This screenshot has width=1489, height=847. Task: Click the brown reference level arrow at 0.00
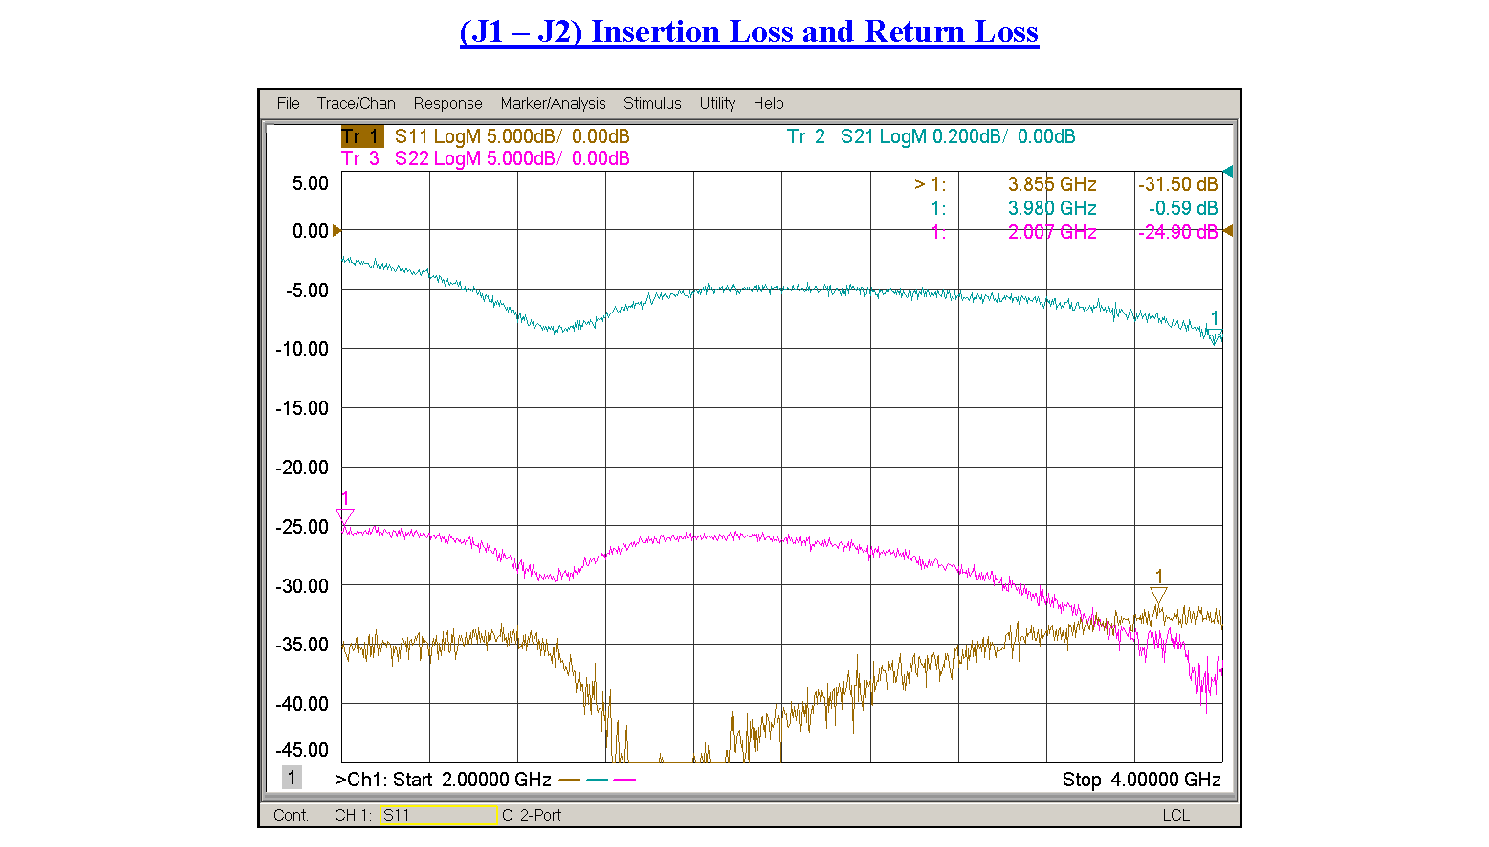click(x=337, y=231)
